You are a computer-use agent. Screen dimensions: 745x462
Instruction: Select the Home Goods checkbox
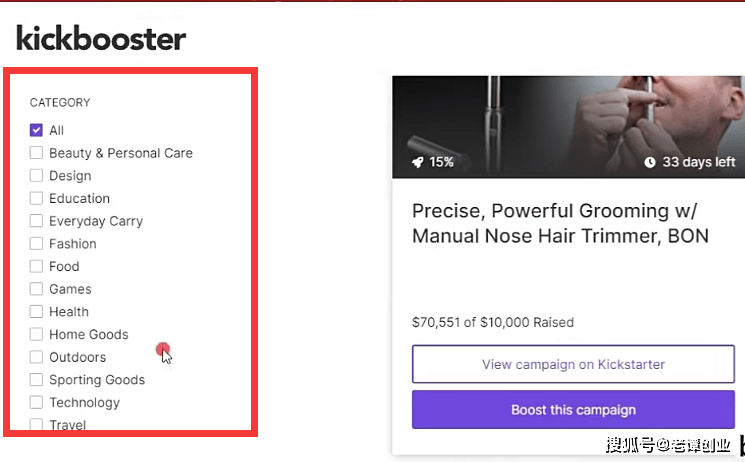pos(36,335)
